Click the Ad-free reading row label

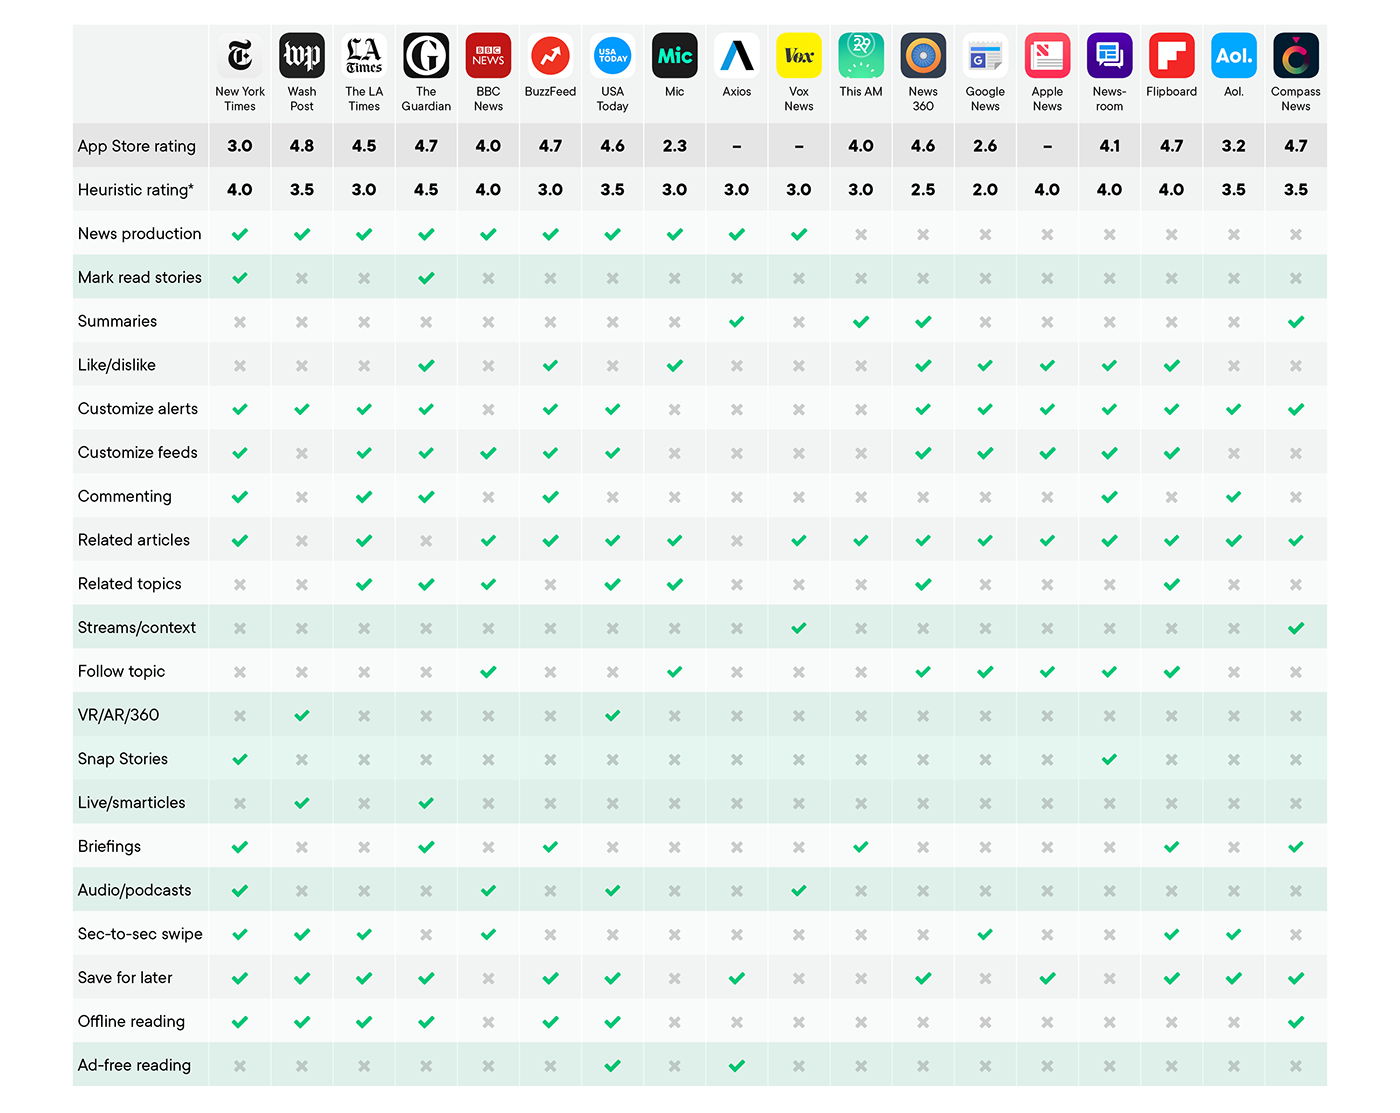click(134, 1066)
